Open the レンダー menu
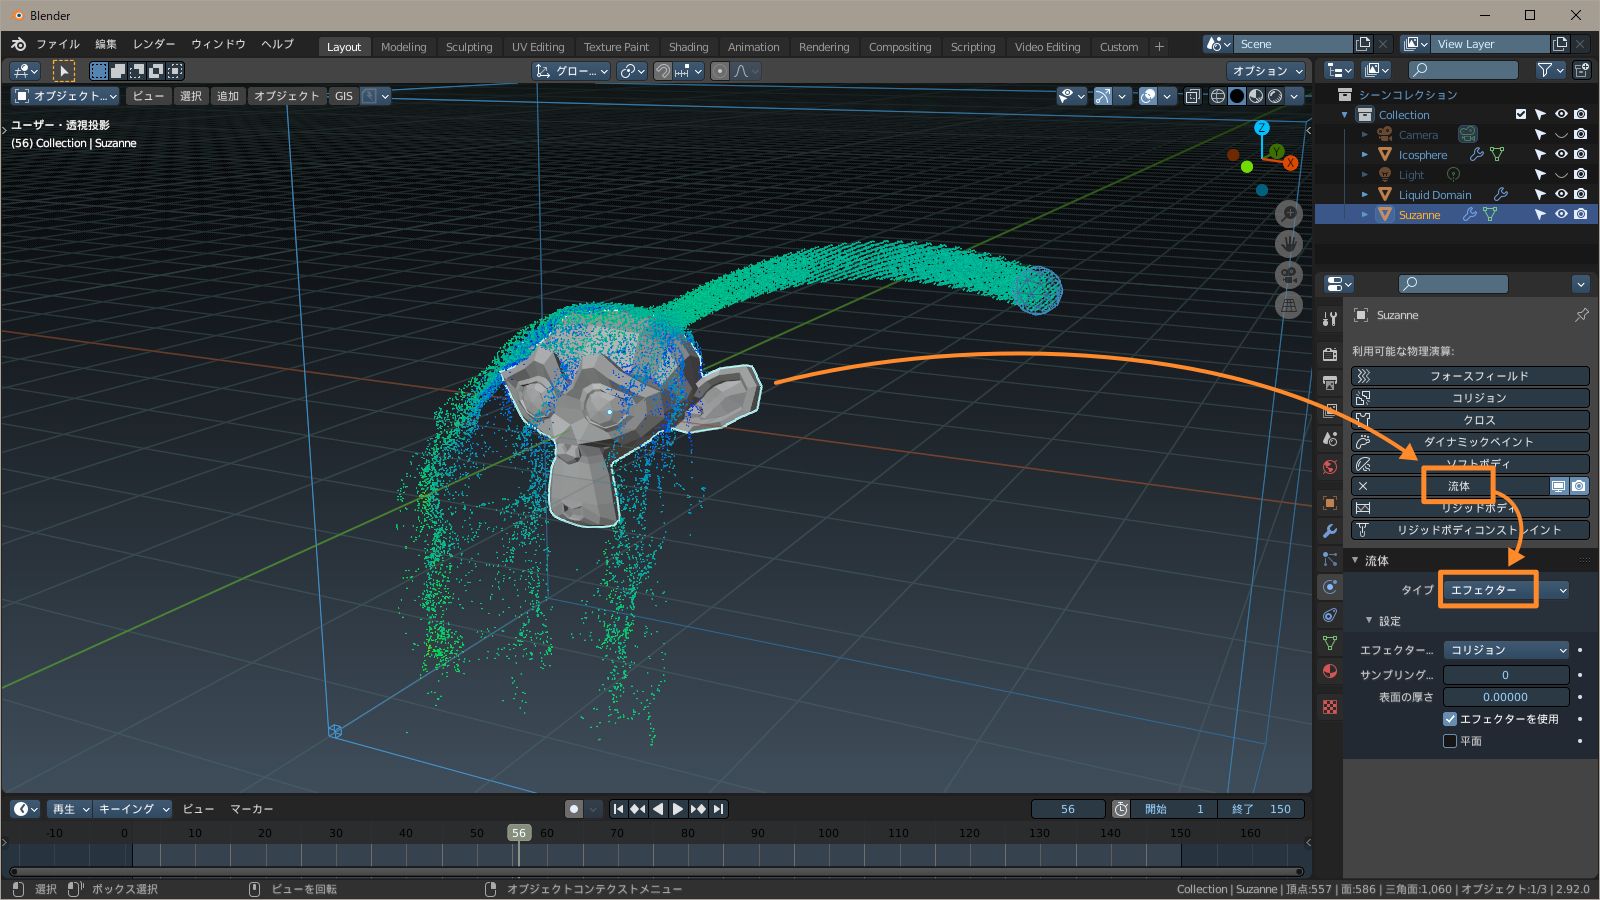This screenshot has height=900, width=1600. pyautogui.click(x=154, y=44)
